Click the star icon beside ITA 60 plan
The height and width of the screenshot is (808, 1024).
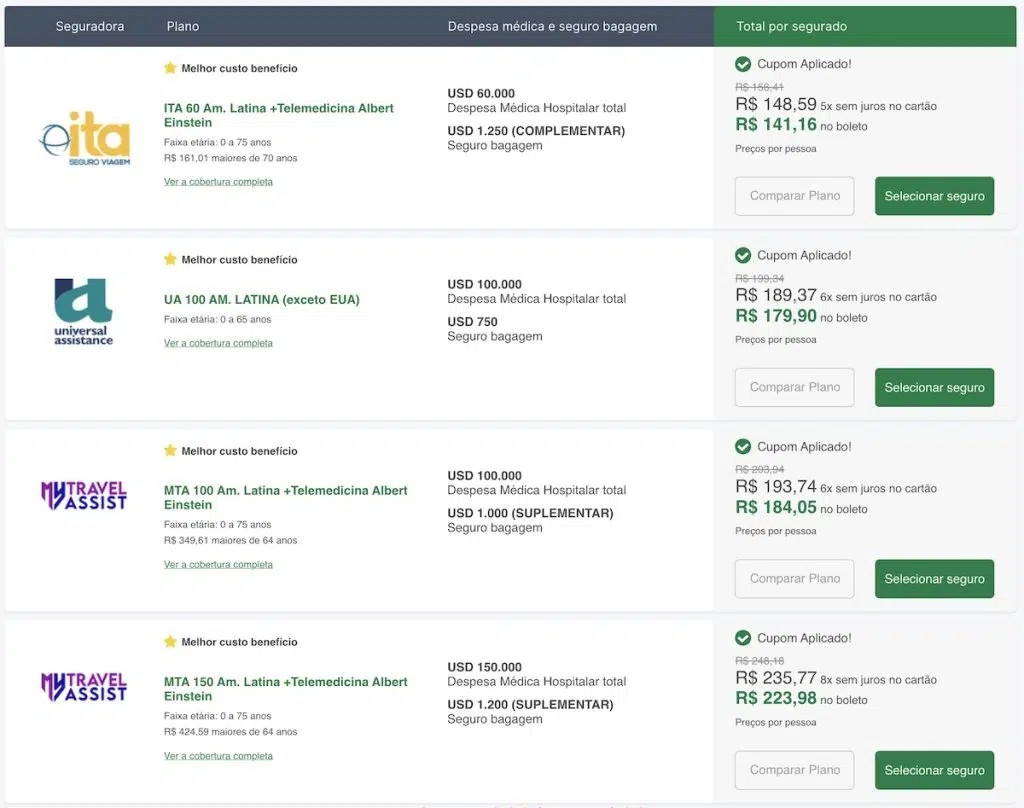click(x=170, y=68)
